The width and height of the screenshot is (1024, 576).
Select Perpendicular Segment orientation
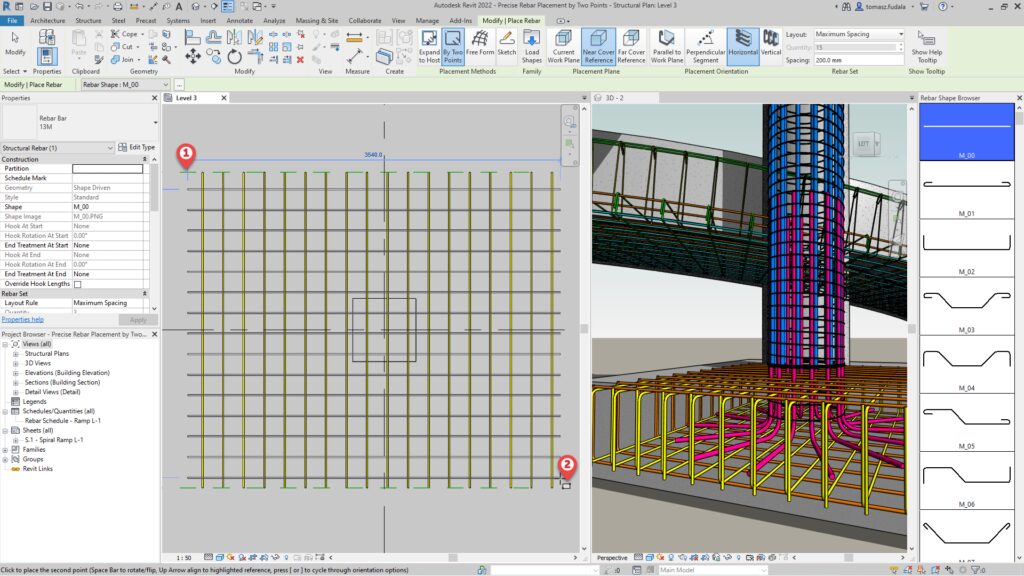coord(705,46)
